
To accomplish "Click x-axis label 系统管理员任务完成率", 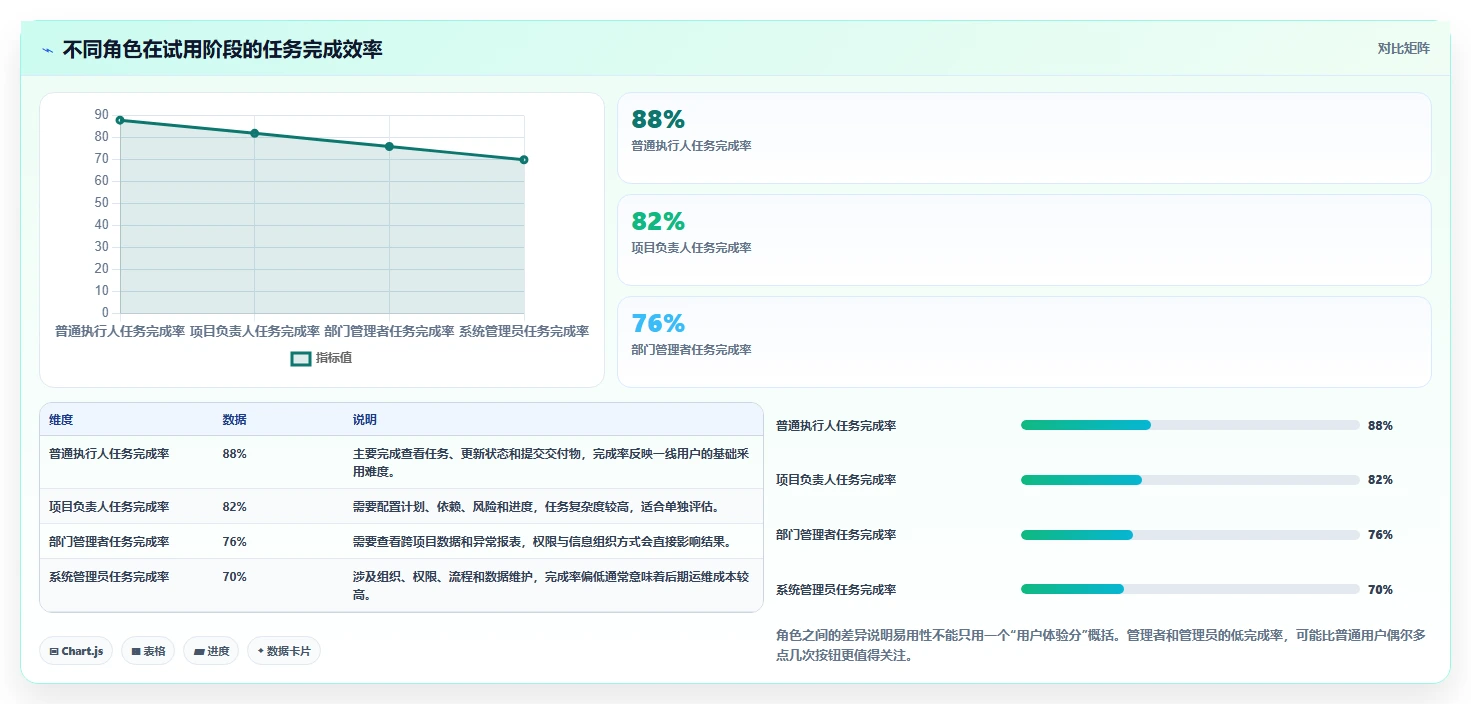I will coord(524,331).
